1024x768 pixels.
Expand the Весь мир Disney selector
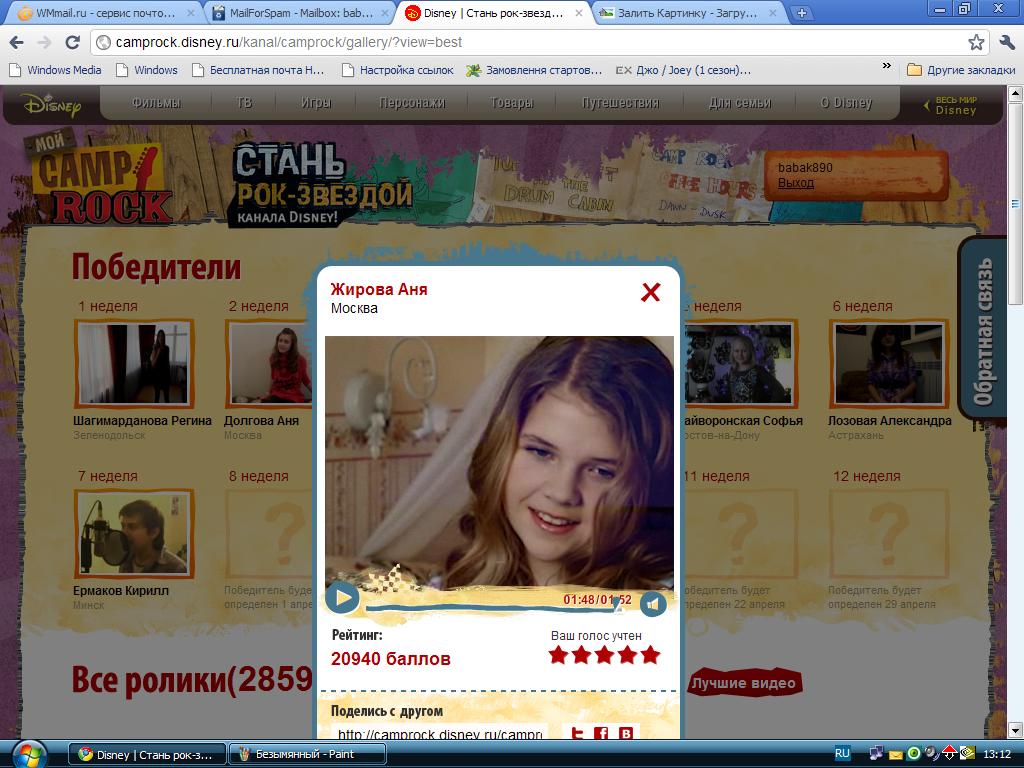tap(951, 105)
